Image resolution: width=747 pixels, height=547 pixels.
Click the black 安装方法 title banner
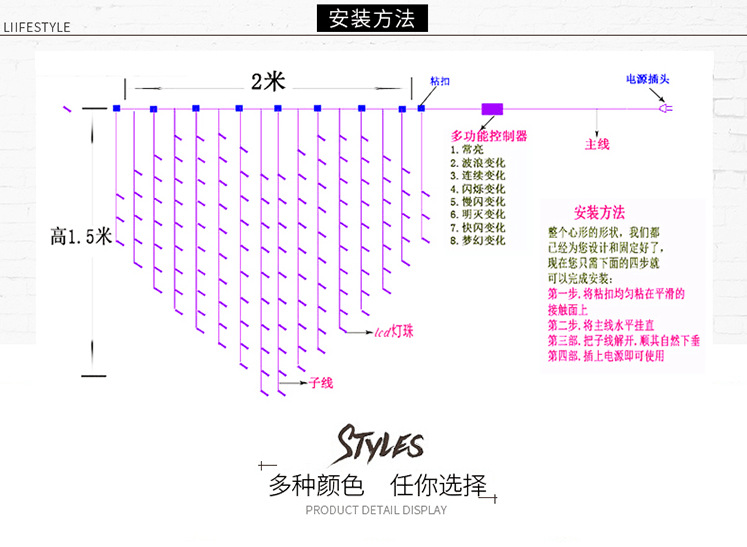point(372,19)
